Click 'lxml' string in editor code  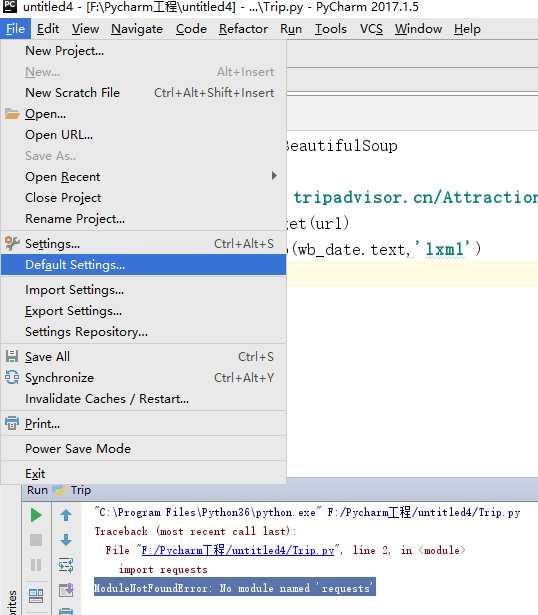coord(447,249)
